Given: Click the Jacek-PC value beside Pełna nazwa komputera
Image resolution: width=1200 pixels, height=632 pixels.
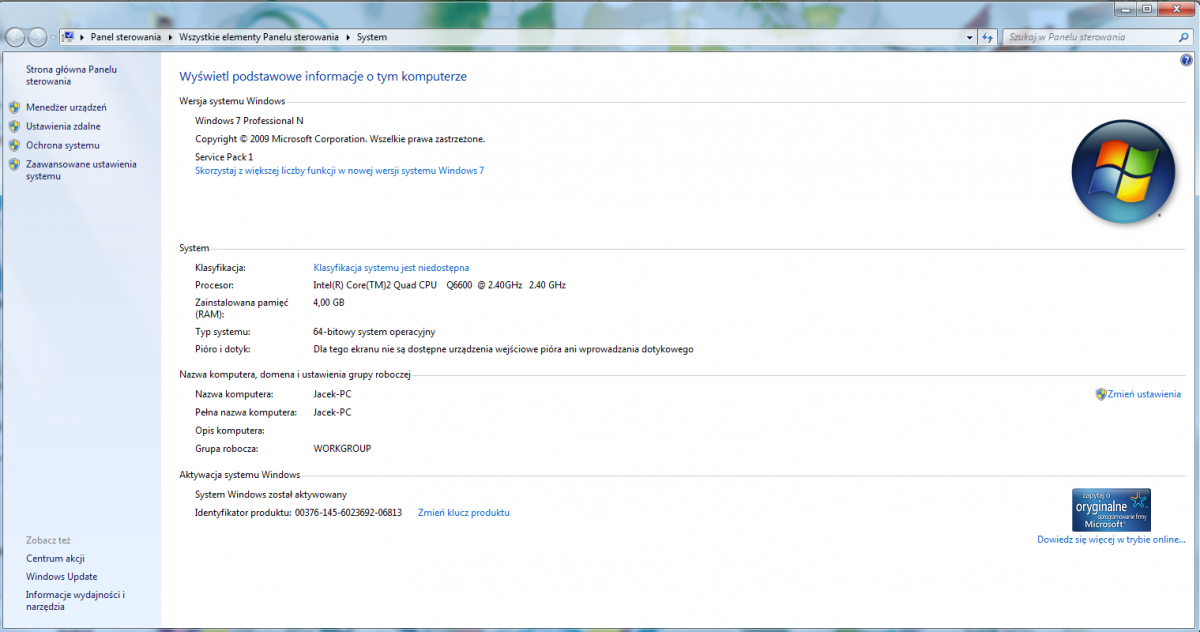Looking at the screenshot, I should (332, 412).
